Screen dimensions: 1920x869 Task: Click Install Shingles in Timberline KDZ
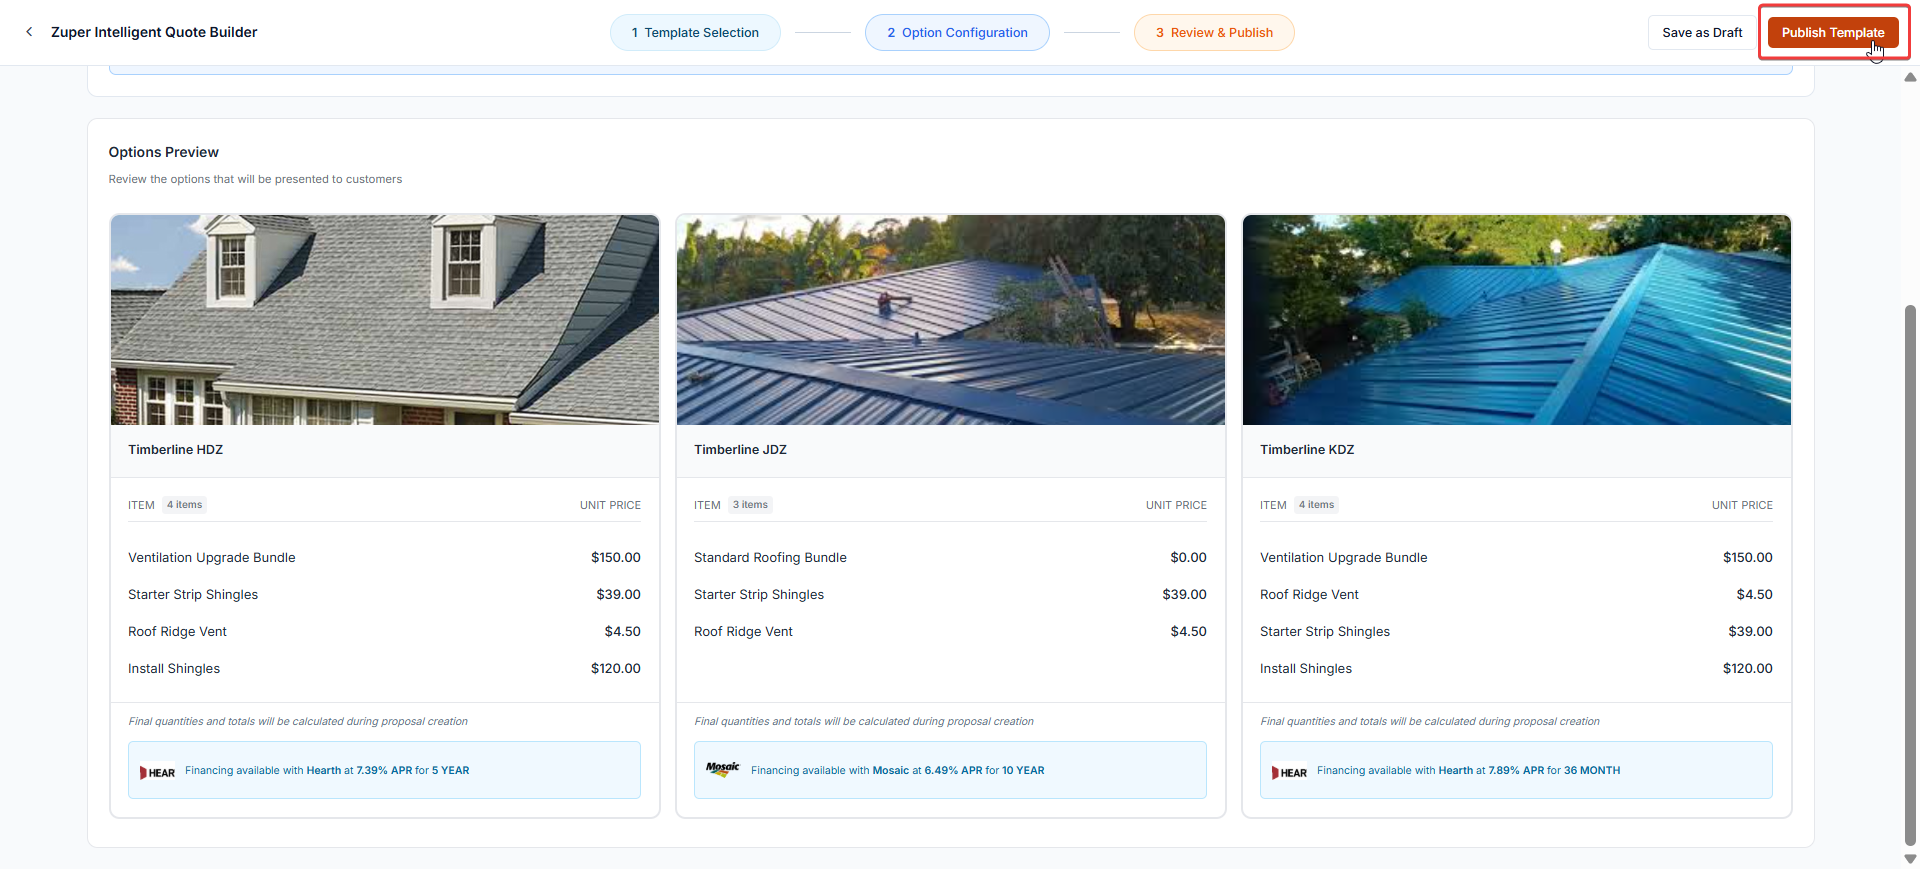click(1306, 668)
